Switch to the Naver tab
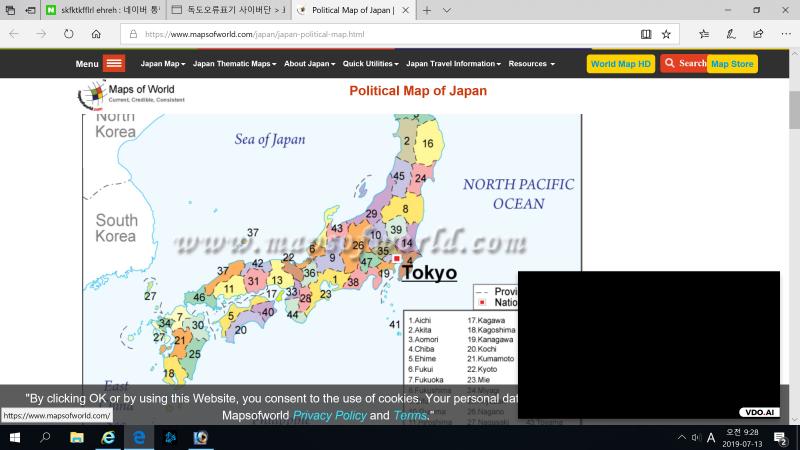 click(104, 10)
